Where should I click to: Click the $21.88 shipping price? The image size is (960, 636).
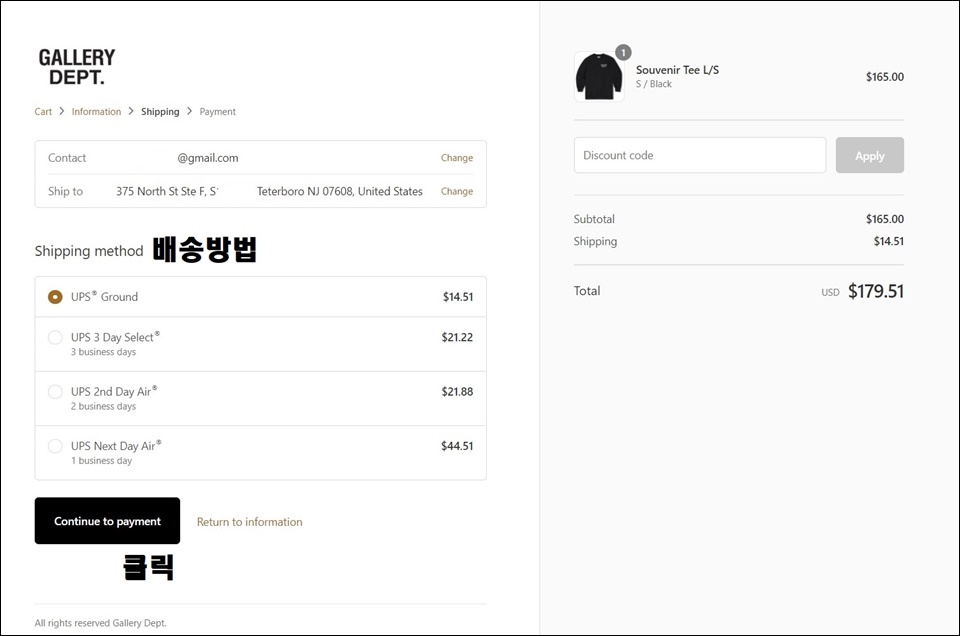click(457, 392)
